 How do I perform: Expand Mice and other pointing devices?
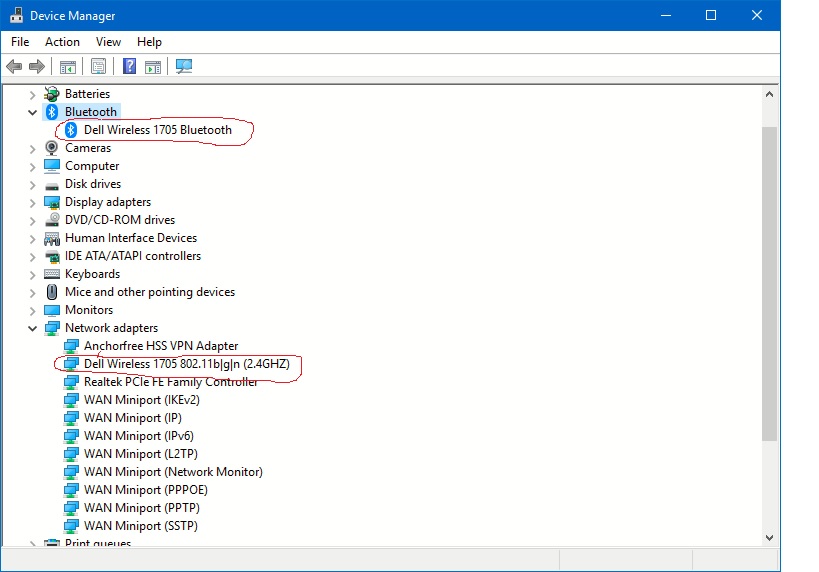point(32,293)
